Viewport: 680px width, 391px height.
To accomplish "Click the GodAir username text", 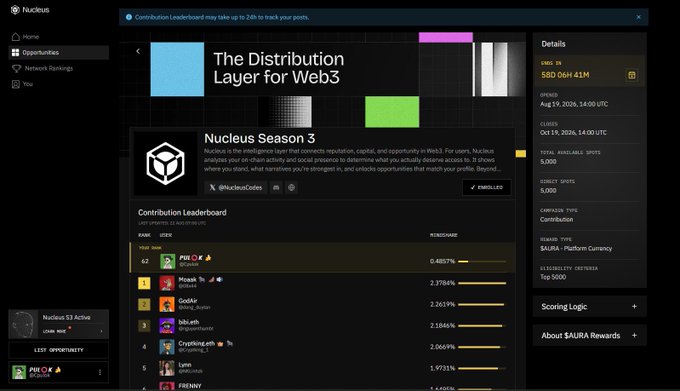I will pyautogui.click(x=188, y=301).
